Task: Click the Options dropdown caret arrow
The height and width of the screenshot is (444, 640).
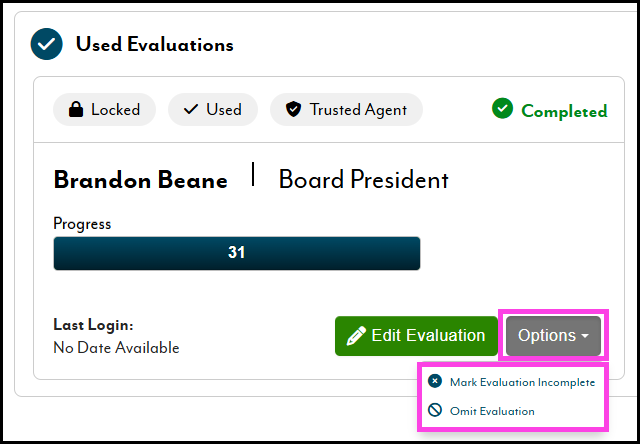Action: point(585,337)
